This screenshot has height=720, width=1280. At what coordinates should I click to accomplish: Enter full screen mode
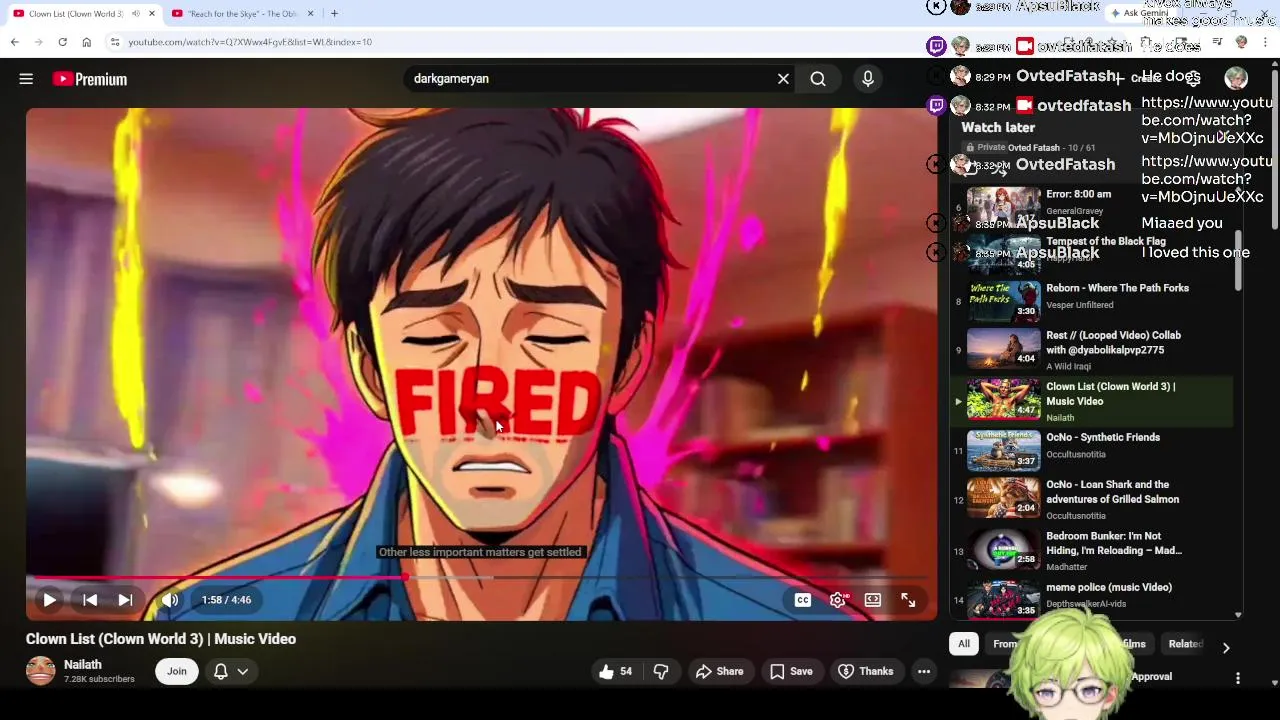click(908, 600)
